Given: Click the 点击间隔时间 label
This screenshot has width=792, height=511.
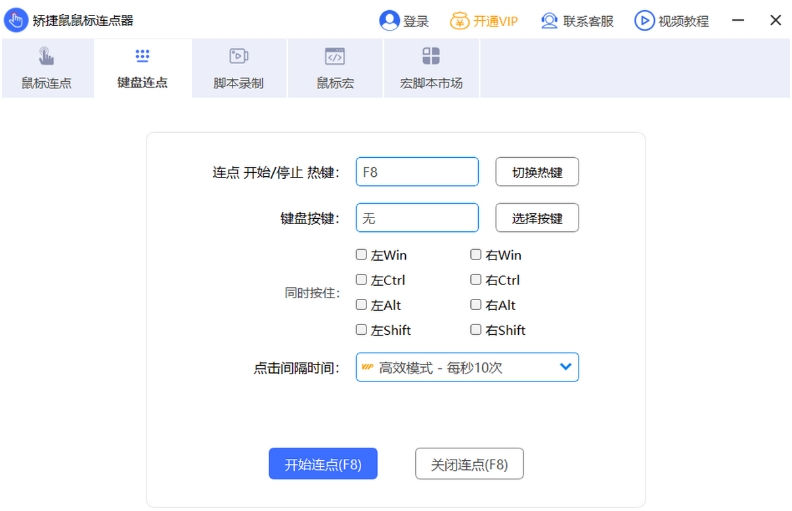Looking at the screenshot, I should (x=296, y=368).
